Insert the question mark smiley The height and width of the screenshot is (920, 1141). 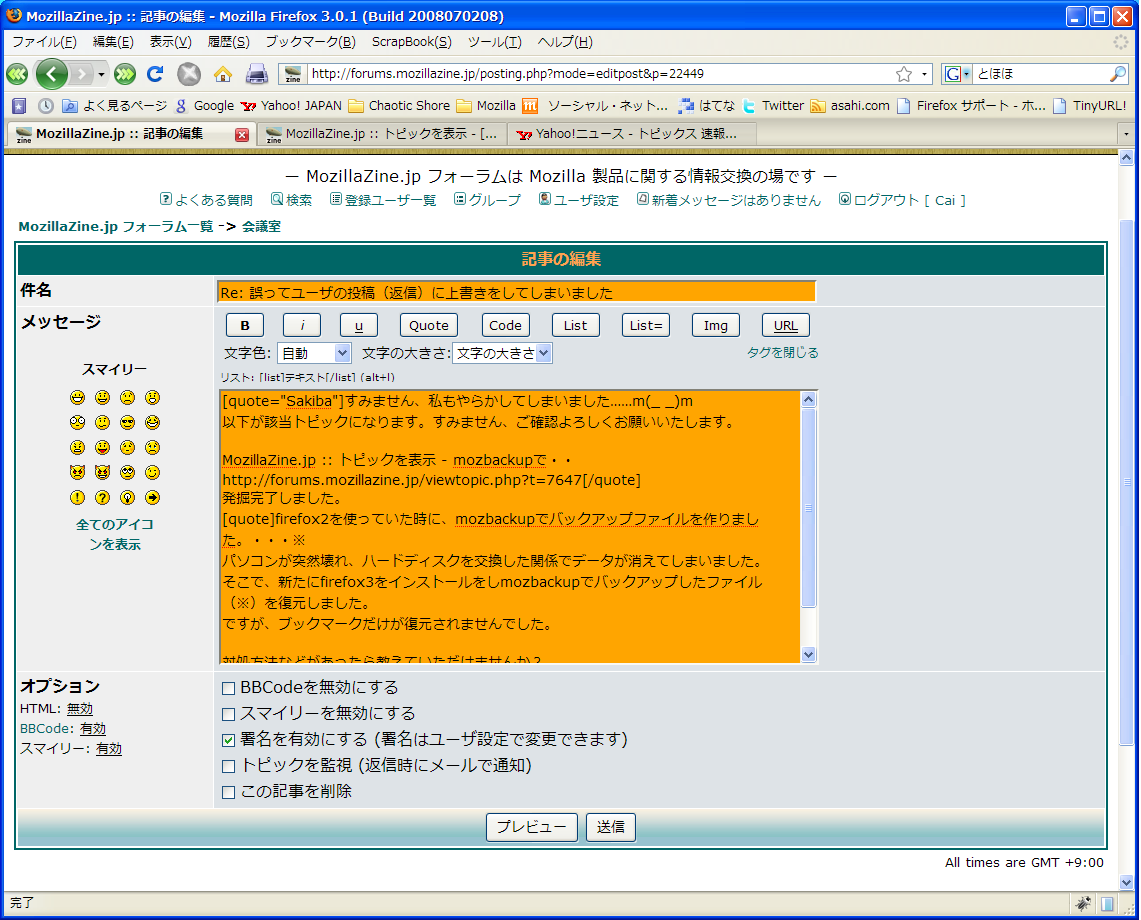tap(103, 498)
